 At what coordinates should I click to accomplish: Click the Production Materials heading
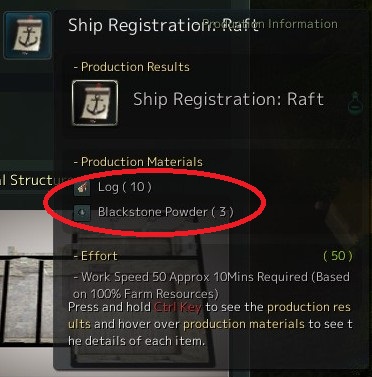coord(138,162)
